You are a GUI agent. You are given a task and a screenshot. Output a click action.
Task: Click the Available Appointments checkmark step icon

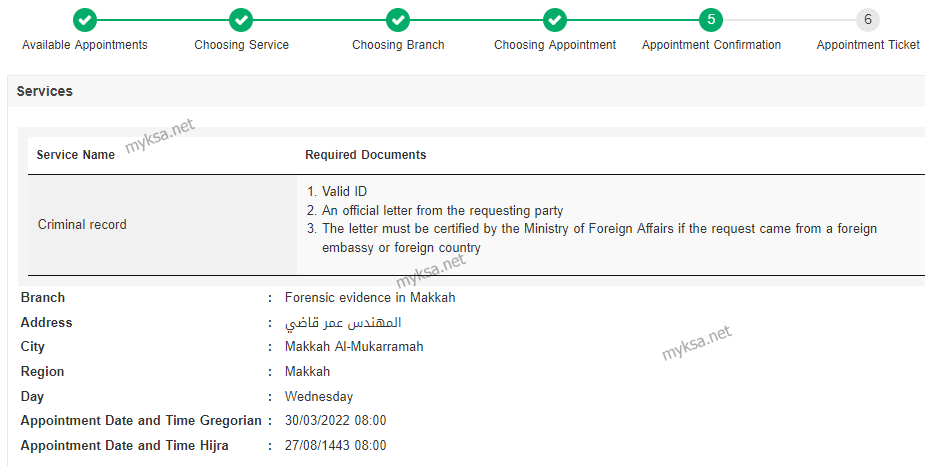(x=85, y=20)
